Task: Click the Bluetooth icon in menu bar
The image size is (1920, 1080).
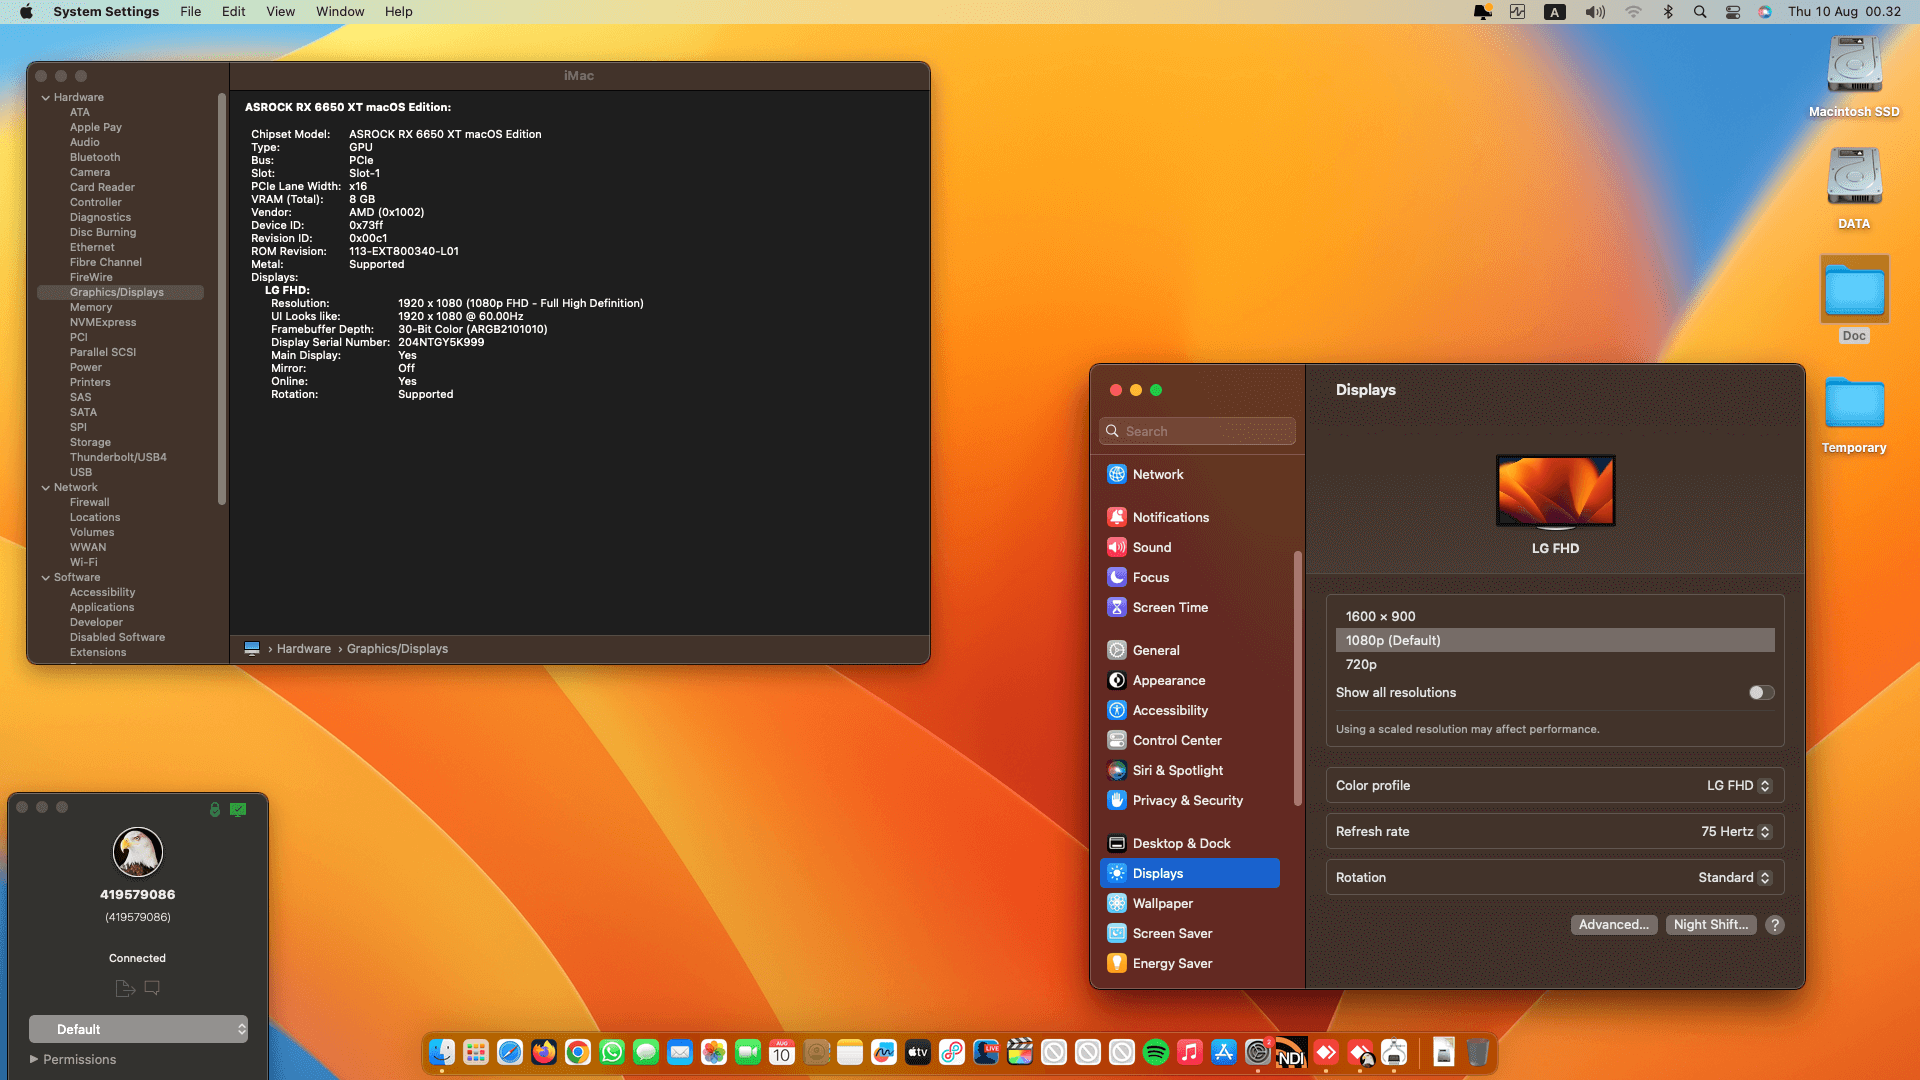Action: coord(1667,12)
